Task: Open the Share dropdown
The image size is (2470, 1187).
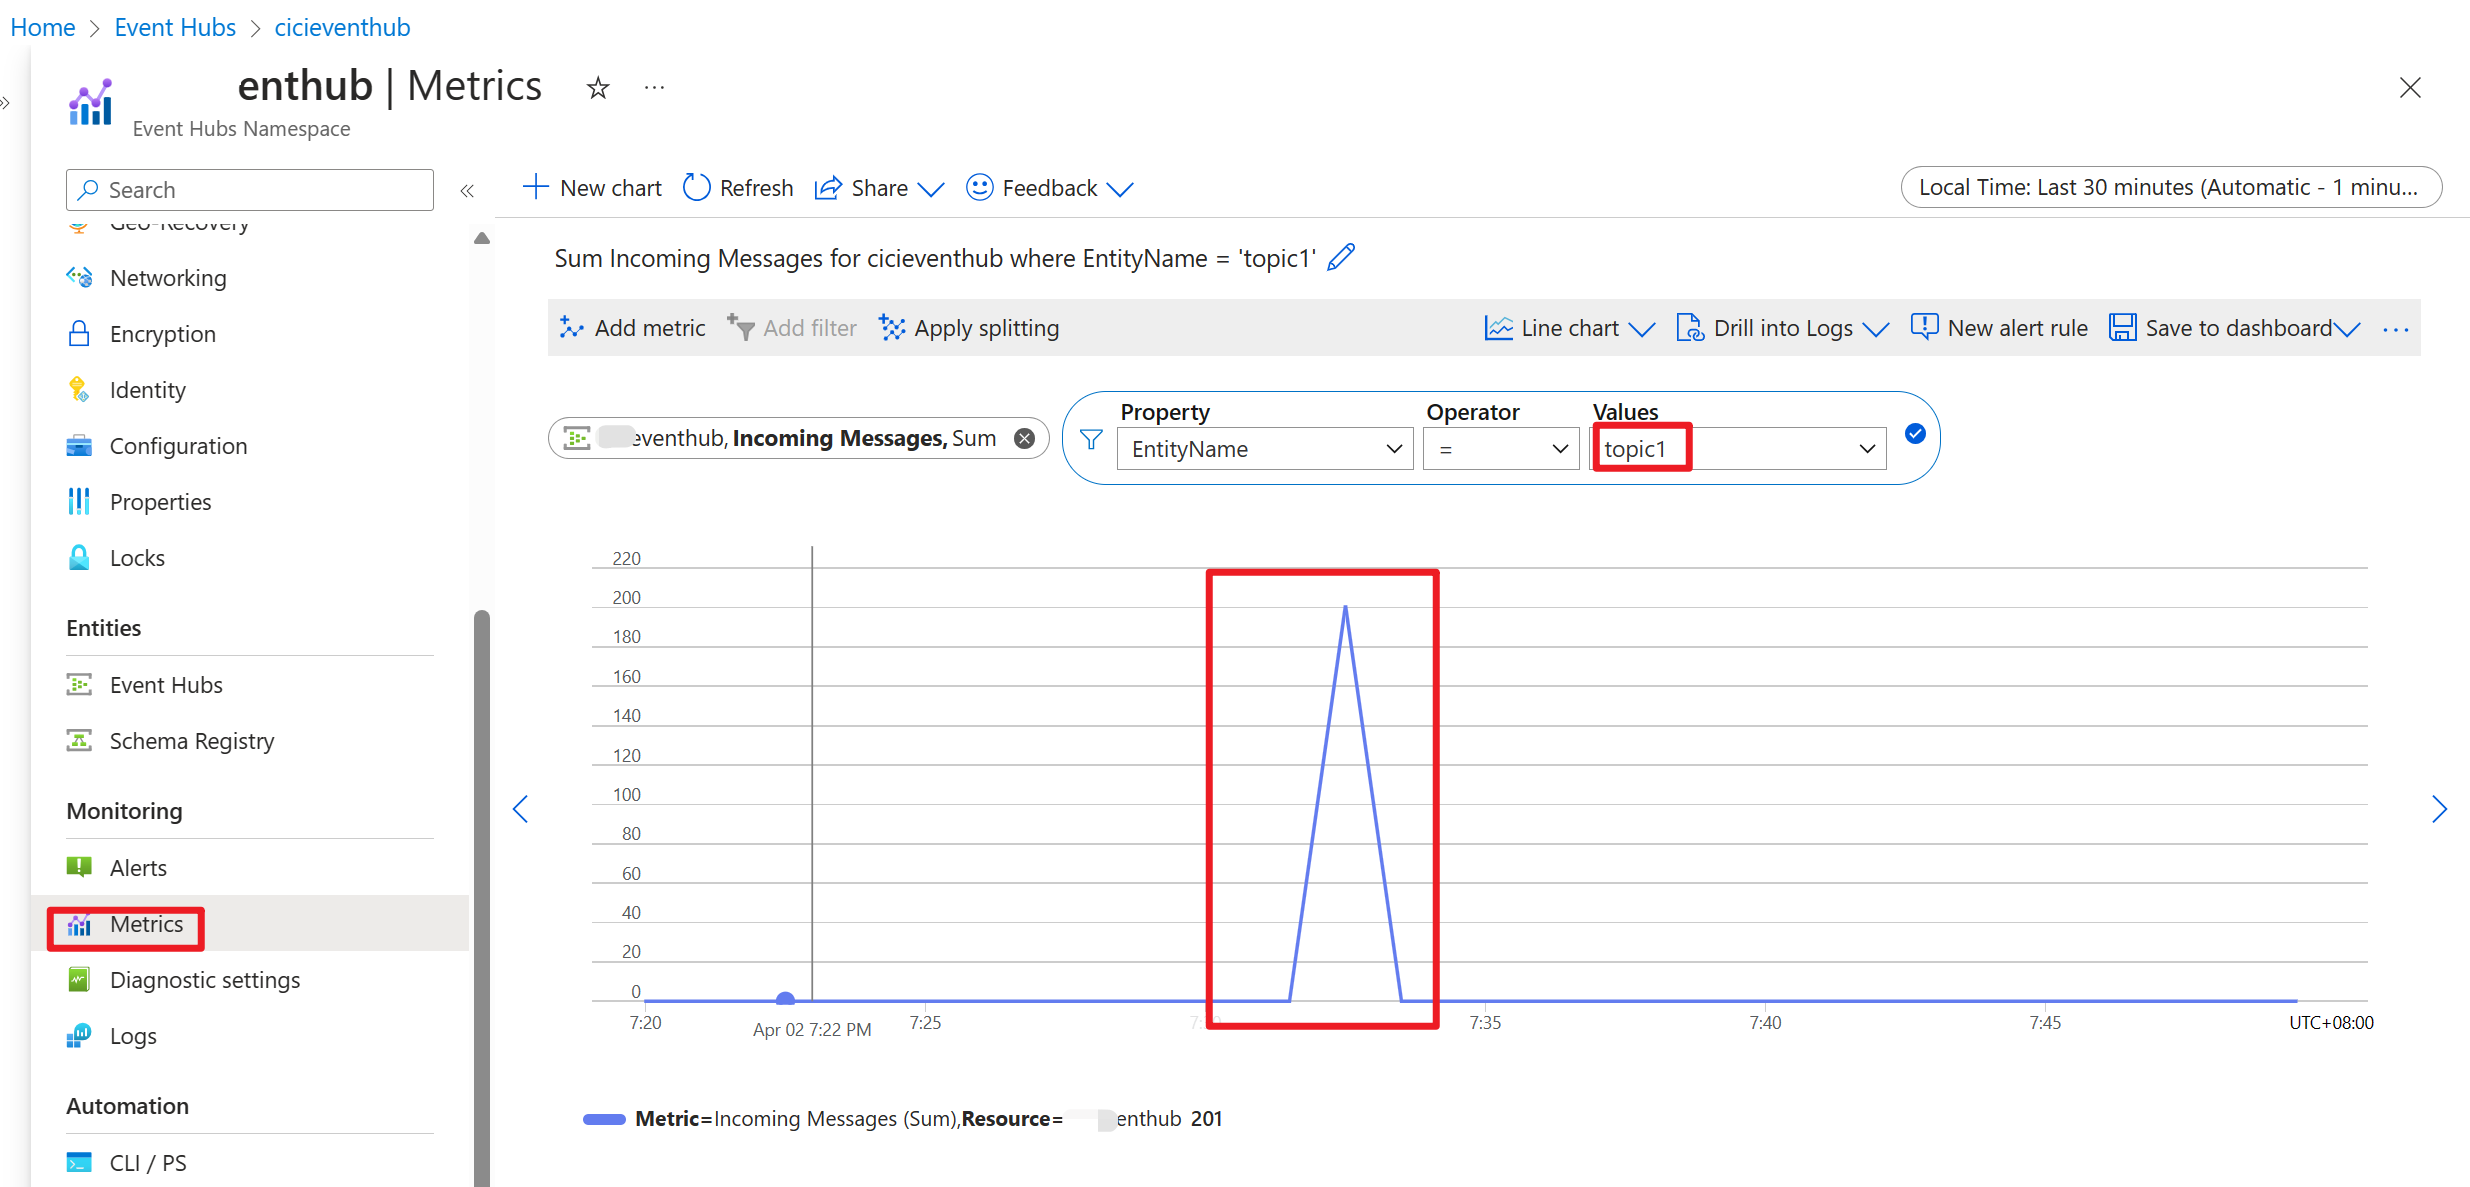Action: 879,188
